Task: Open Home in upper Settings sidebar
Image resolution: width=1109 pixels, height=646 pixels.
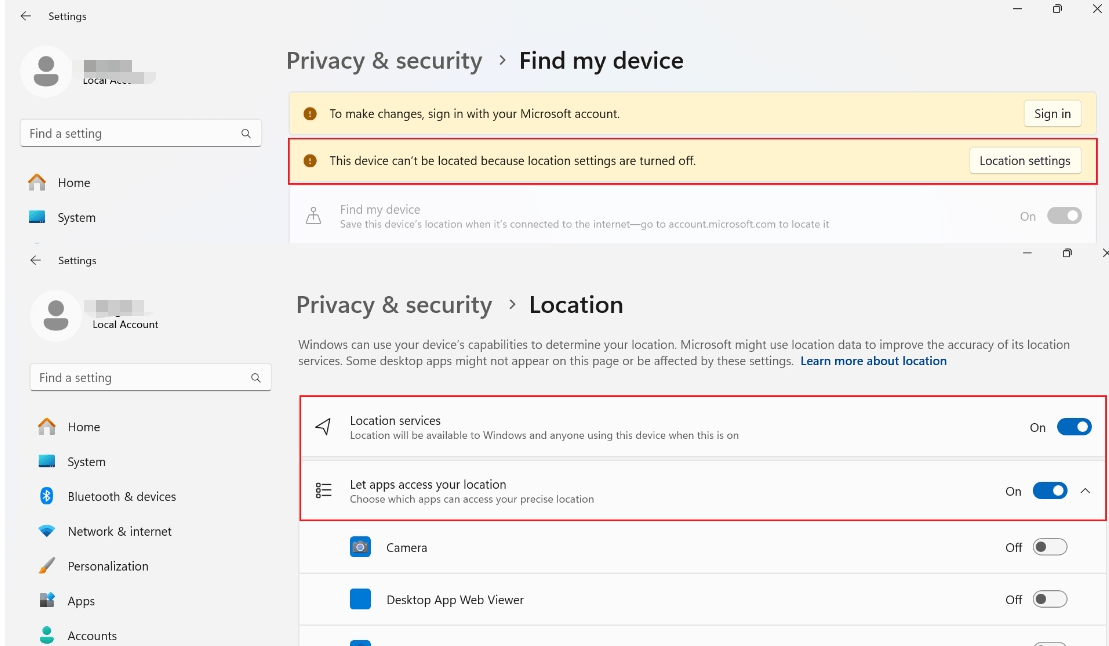Action: (x=74, y=183)
